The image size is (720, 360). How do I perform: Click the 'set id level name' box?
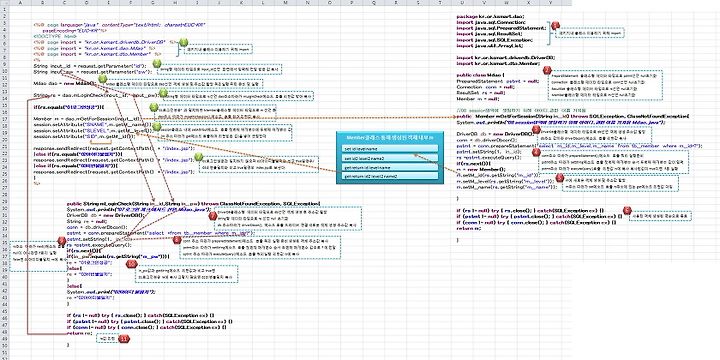(x=390, y=148)
